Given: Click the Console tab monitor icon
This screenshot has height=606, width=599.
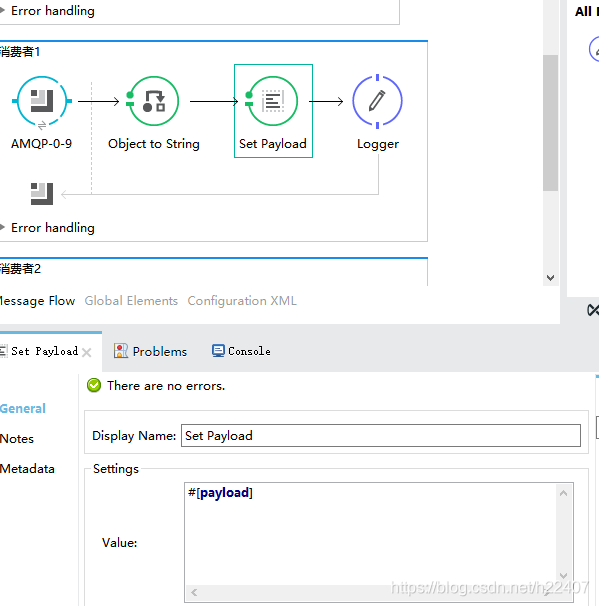Looking at the screenshot, I should [218, 351].
